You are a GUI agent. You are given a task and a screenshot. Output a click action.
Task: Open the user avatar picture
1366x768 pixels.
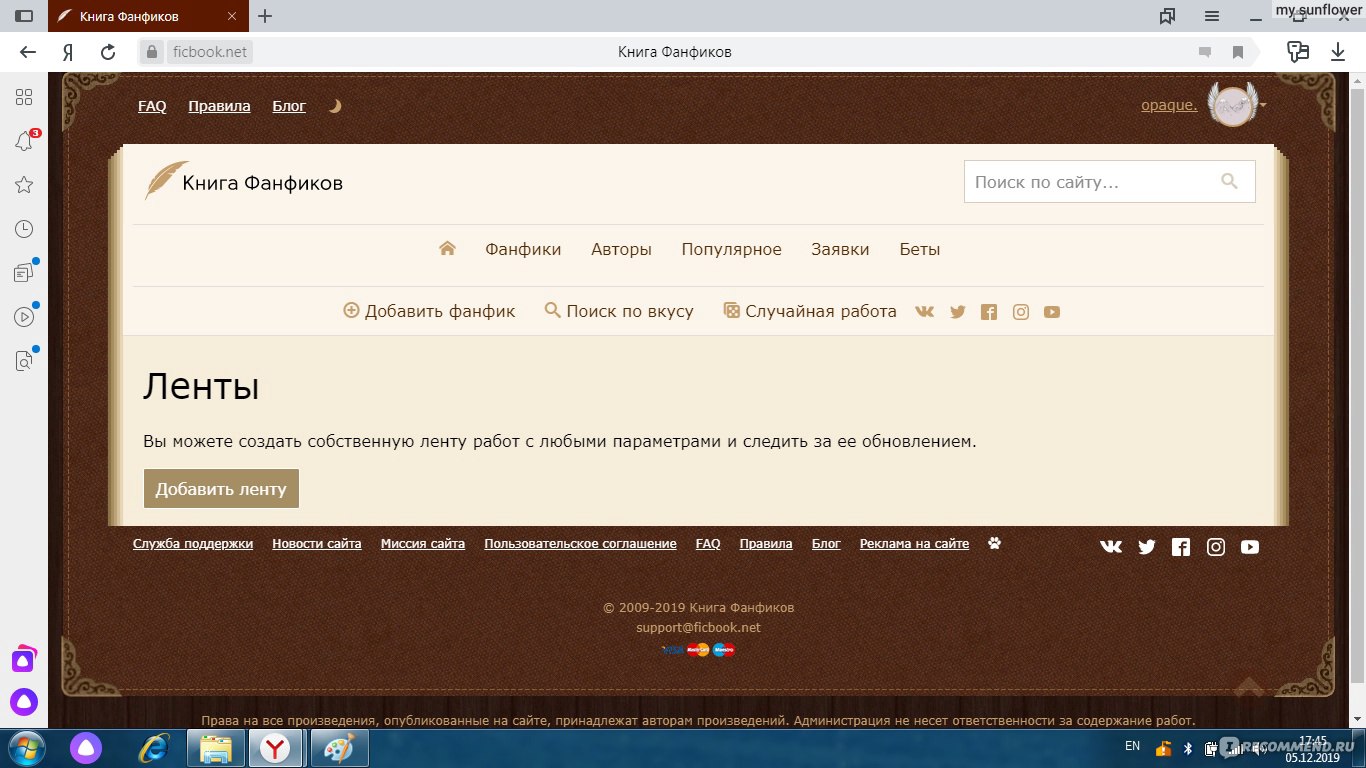1232,105
